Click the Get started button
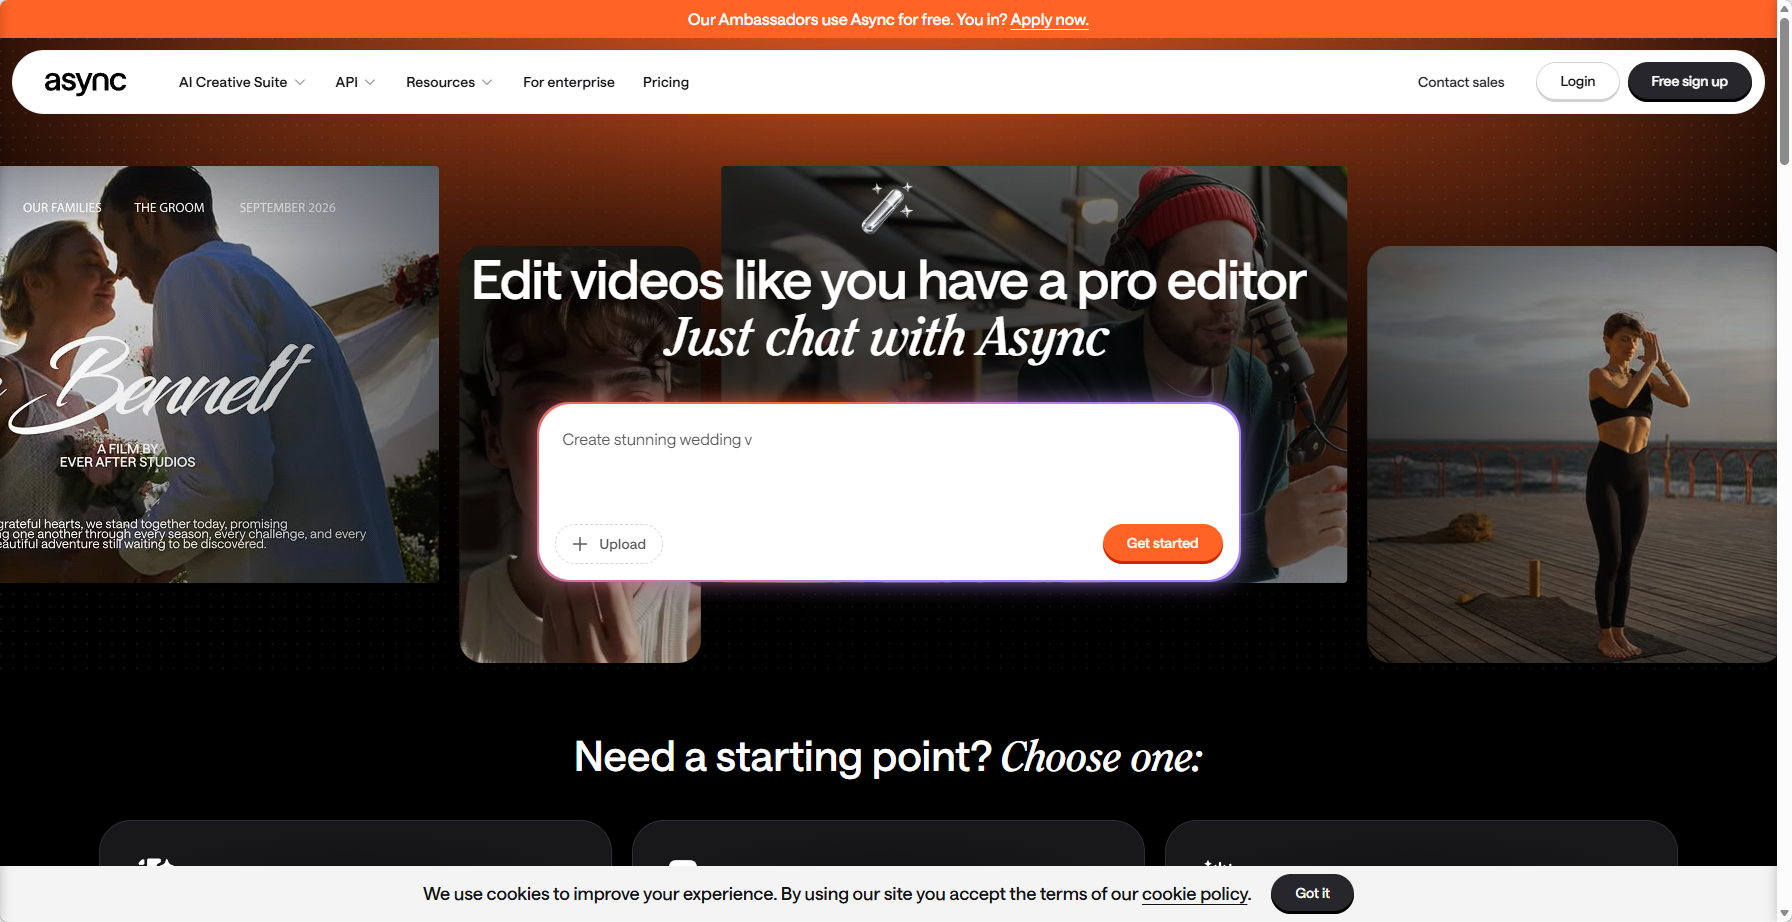This screenshot has width=1792, height=922. (1162, 543)
